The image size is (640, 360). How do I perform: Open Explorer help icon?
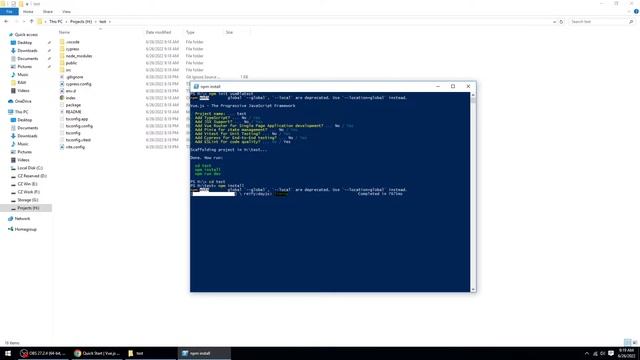636,11
